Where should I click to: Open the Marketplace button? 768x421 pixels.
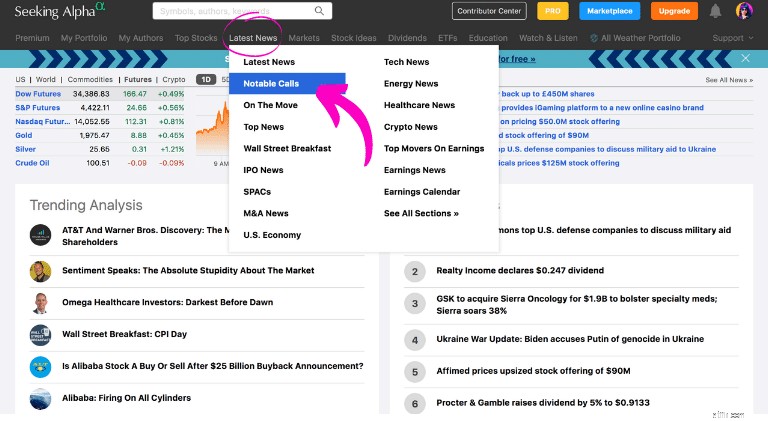[x=609, y=11]
